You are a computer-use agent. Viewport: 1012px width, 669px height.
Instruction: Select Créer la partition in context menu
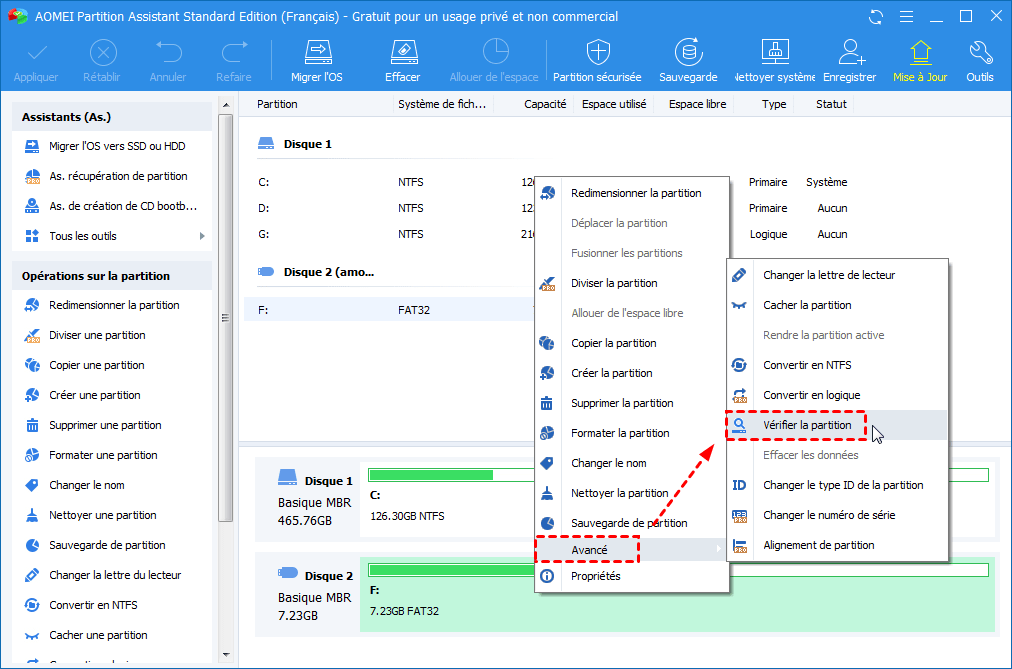pyautogui.click(x=632, y=373)
